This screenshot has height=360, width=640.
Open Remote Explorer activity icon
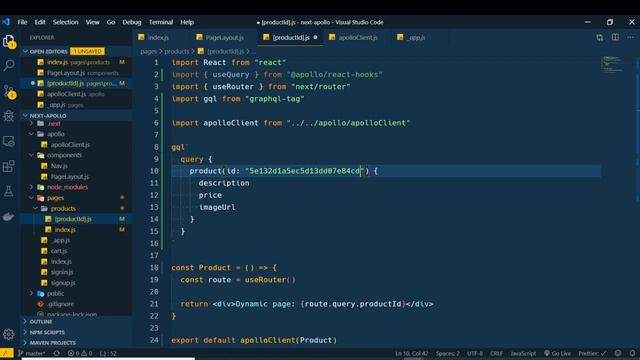point(9,141)
